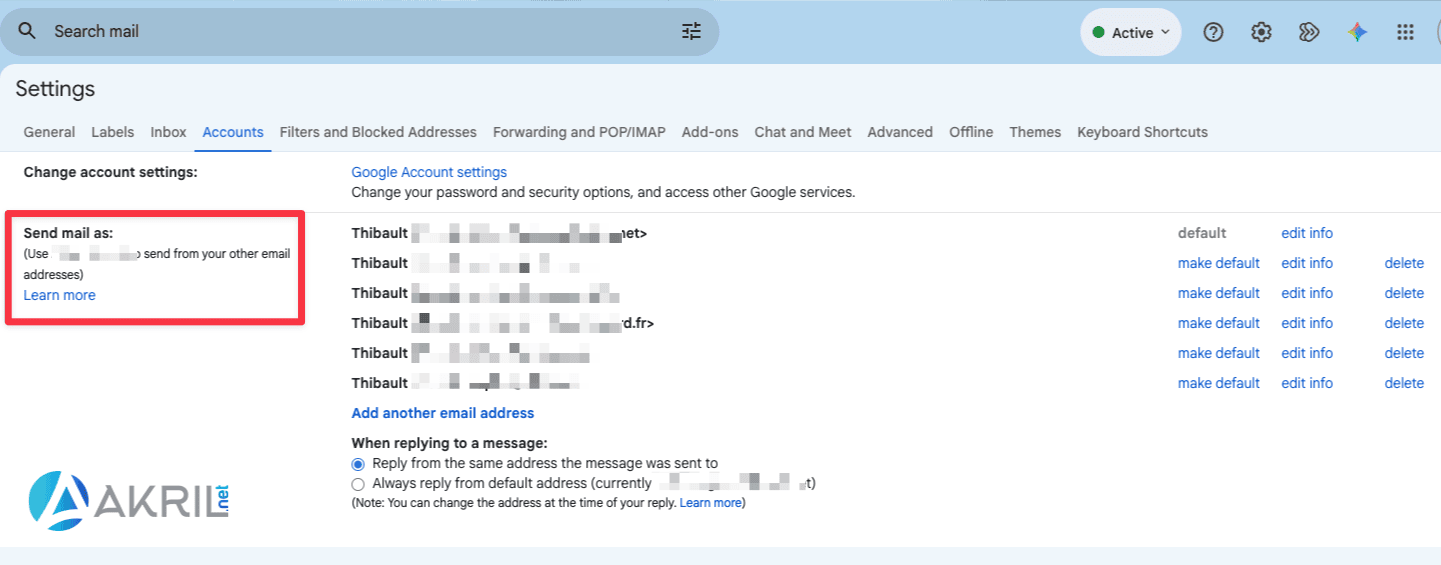Click Add another email address
Image resolution: width=1441 pixels, height=565 pixels.
tap(443, 413)
